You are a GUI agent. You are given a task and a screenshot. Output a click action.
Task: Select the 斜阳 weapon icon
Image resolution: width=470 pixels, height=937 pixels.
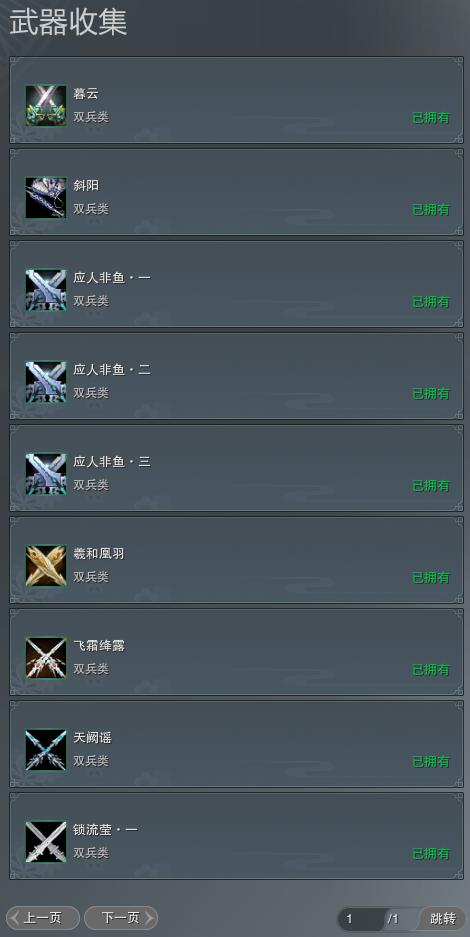(46, 197)
